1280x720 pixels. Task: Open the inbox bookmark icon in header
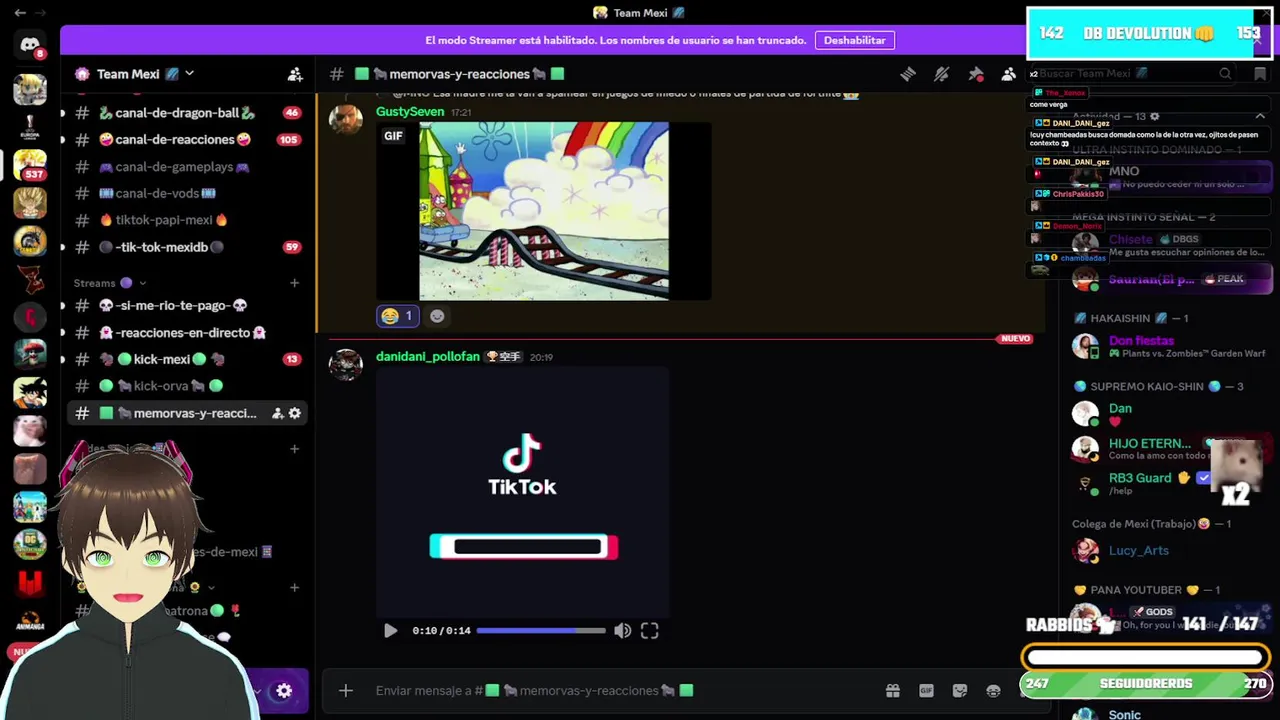point(1259,74)
